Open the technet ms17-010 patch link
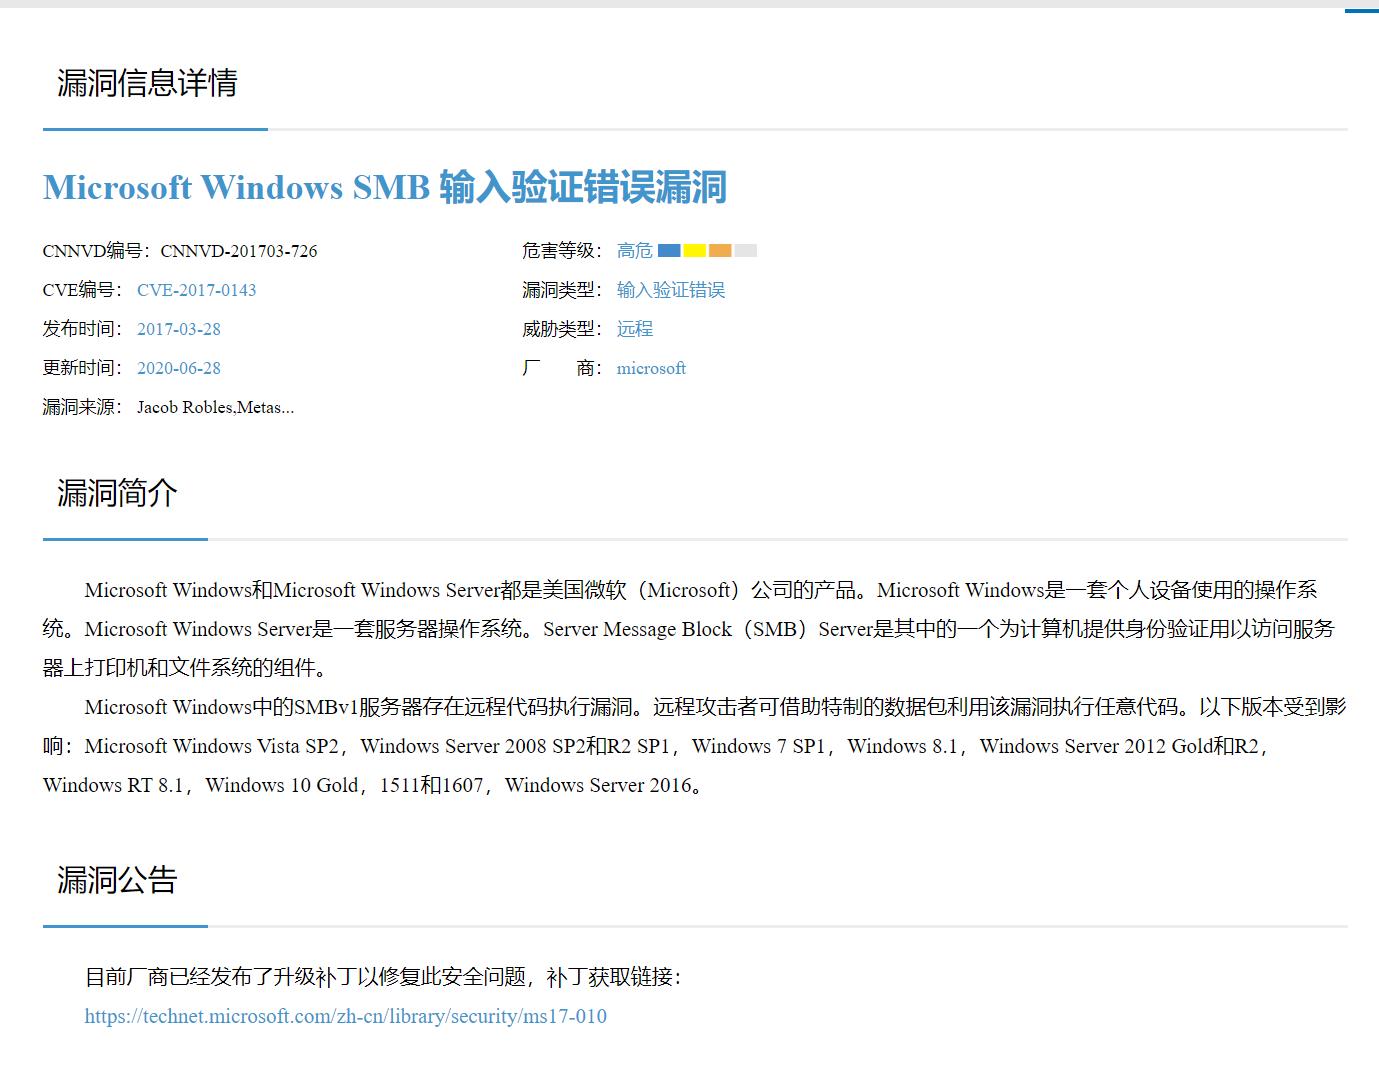The image size is (1379, 1072). tap(345, 1016)
